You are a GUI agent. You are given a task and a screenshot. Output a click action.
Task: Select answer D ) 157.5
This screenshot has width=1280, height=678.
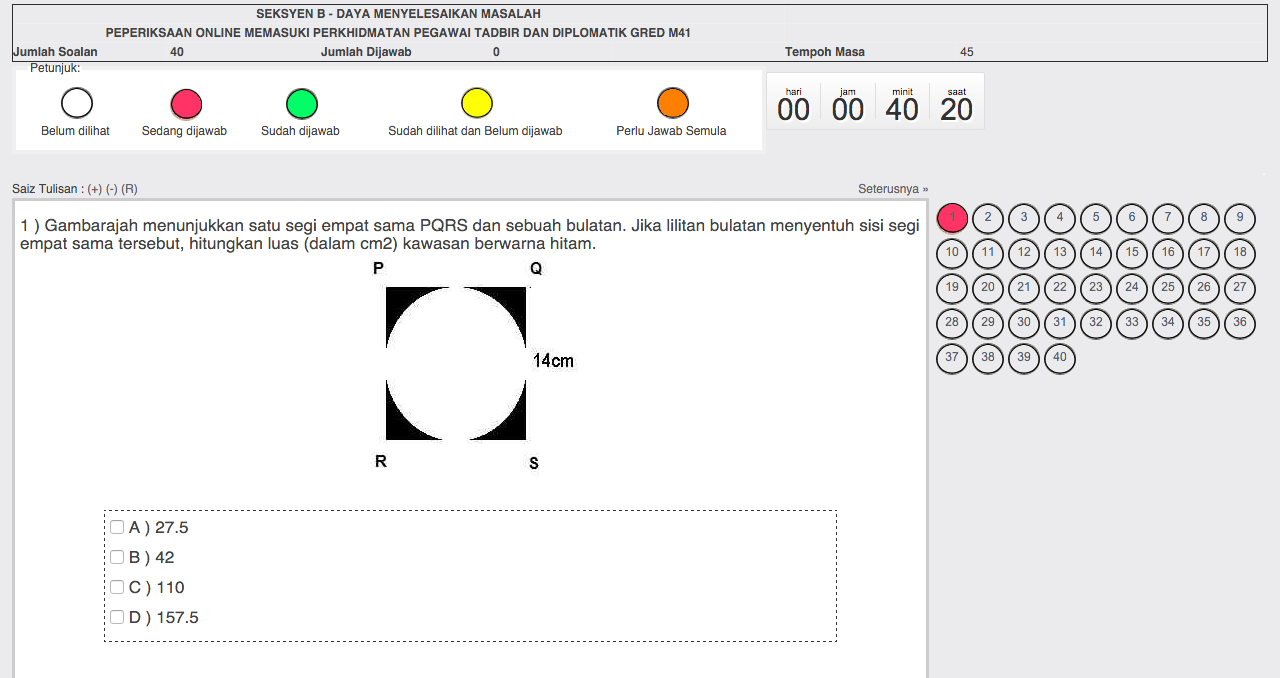[116, 617]
